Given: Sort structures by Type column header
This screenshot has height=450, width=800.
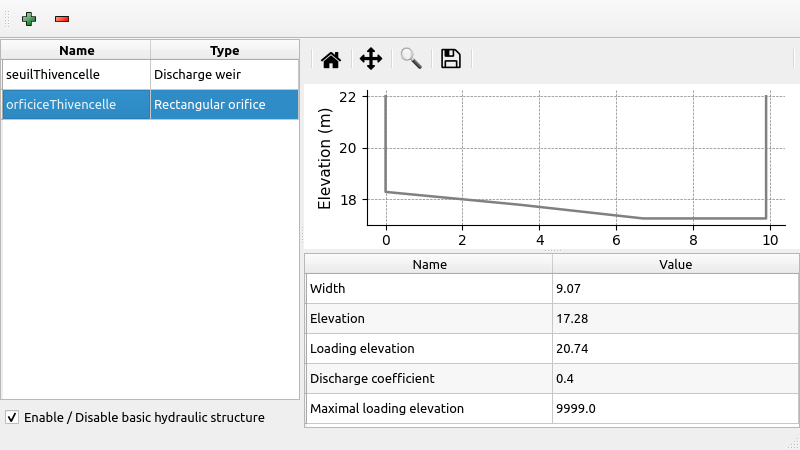Looking at the screenshot, I should click(x=224, y=50).
